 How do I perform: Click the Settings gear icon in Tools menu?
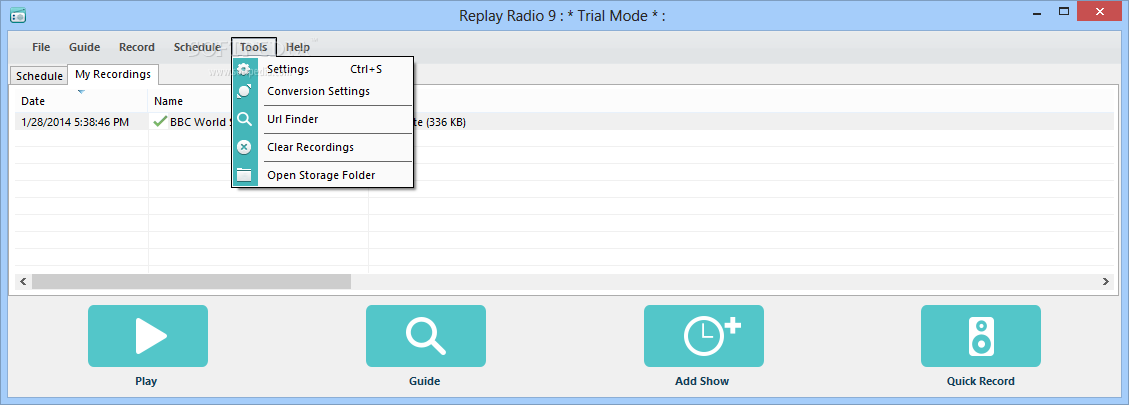(244, 69)
